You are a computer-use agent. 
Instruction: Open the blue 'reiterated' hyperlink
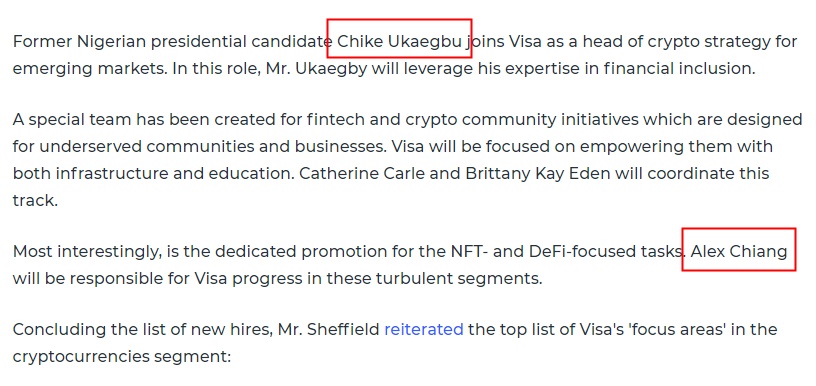[424, 329]
